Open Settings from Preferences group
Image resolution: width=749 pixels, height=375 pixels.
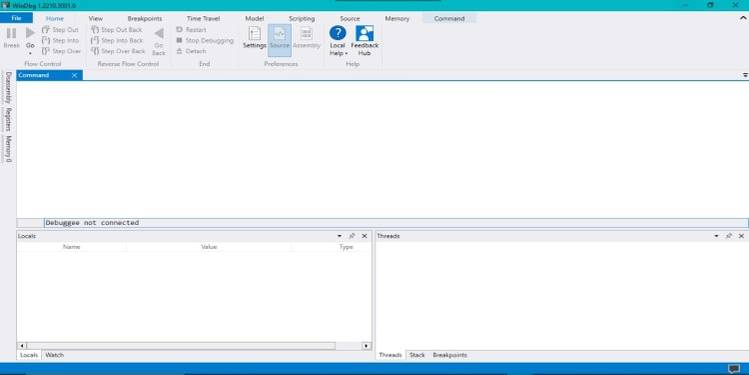[x=255, y=37]
